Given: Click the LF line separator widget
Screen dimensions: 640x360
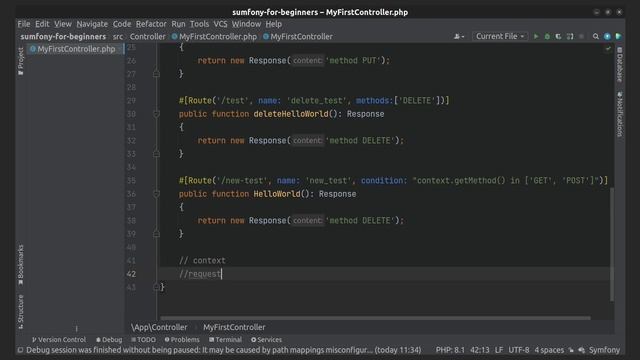Looking at the screenshot, I should pos(499,350).
